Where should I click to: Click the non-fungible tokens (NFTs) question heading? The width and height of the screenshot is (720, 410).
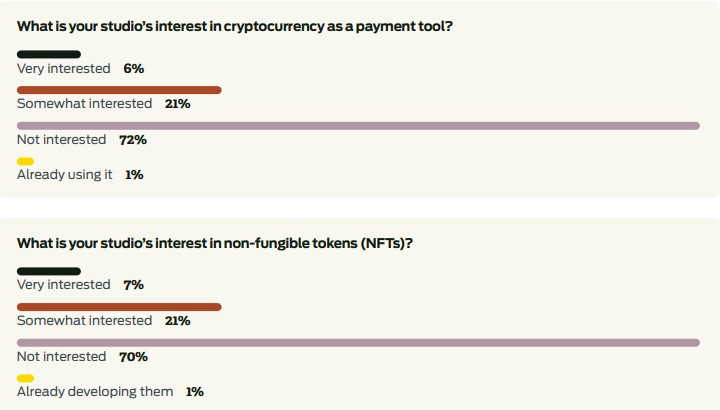click(x=214, y=243)
